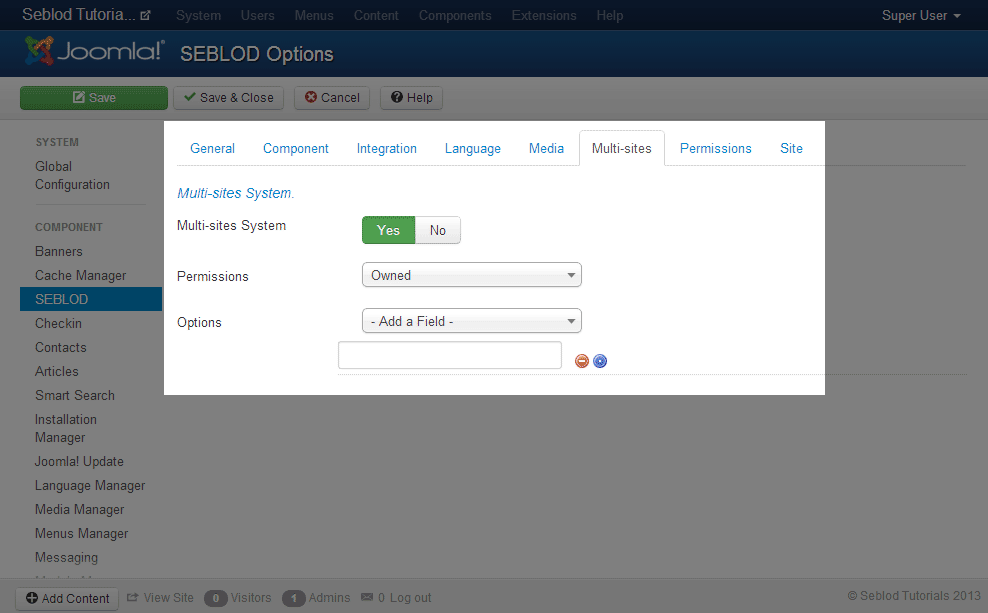Click the Joomla! logo

pyautogui.click(x=95, y=52)
